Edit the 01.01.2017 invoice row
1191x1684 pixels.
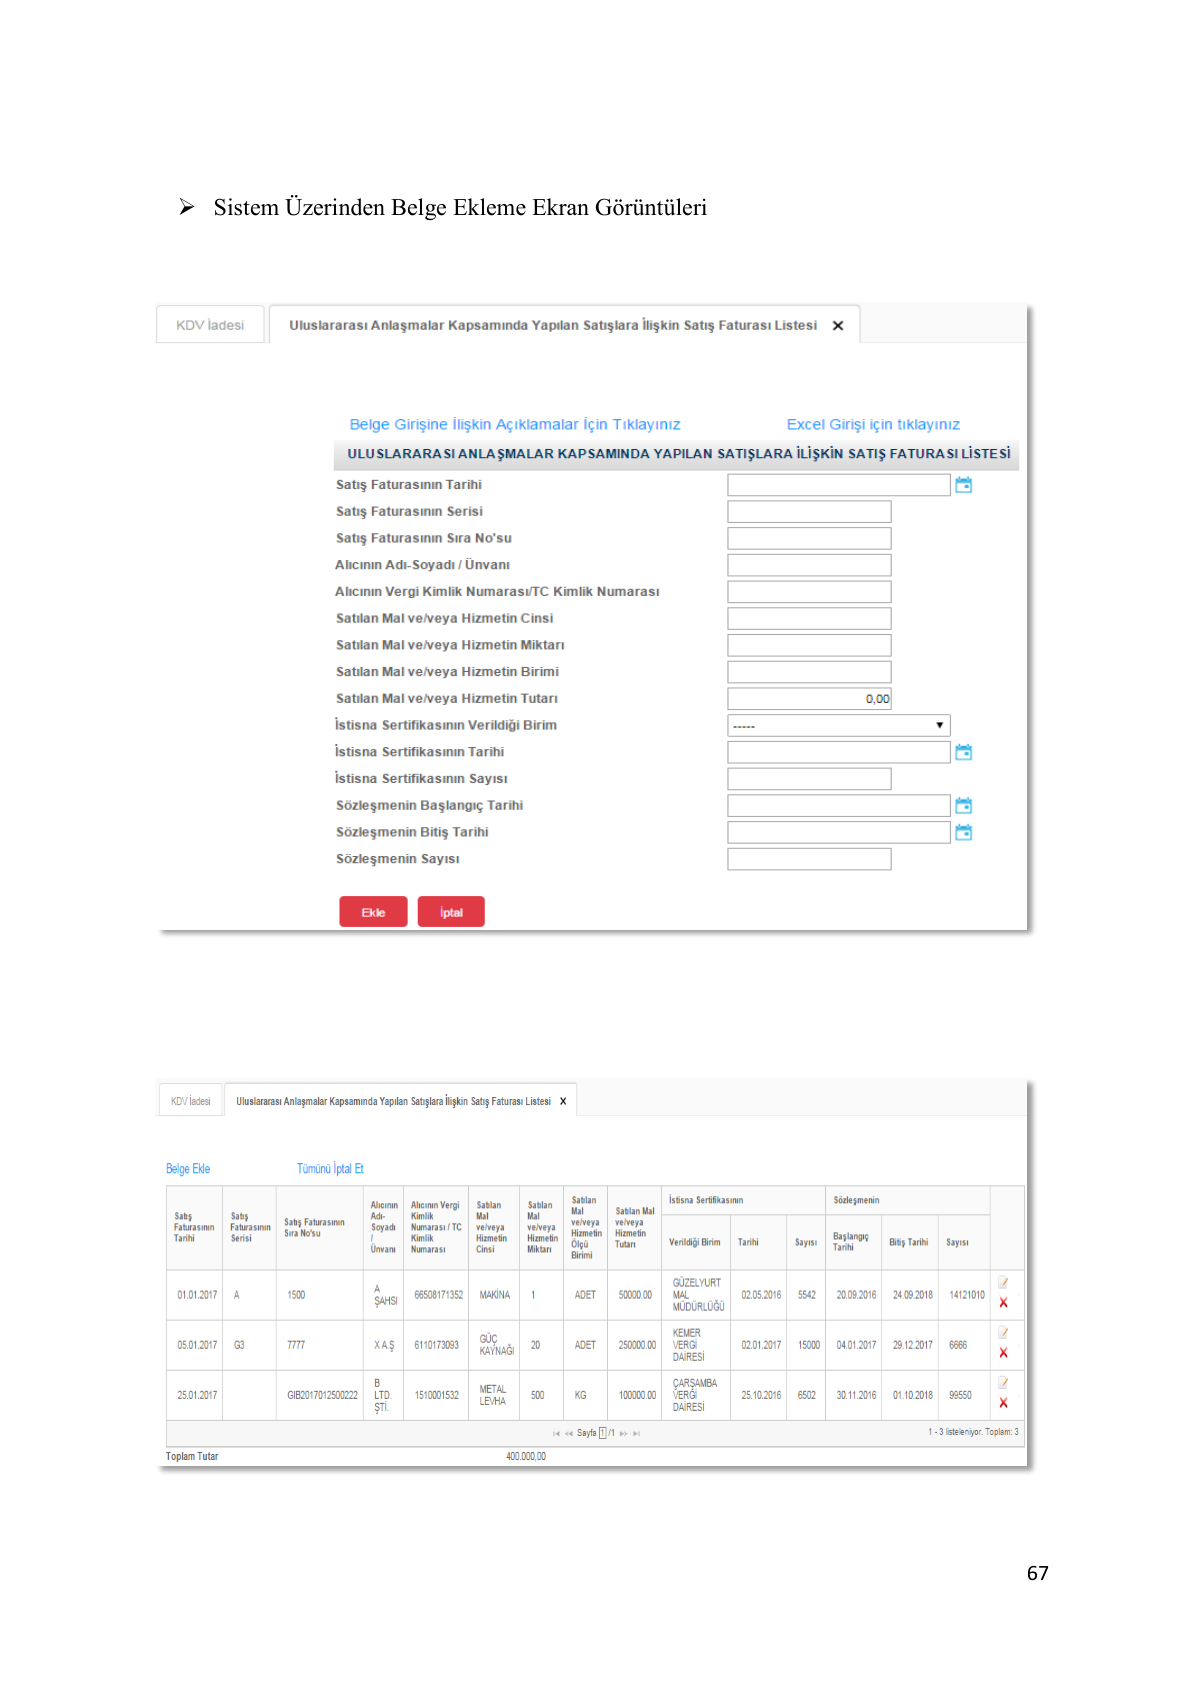[x=1003, y=1282]
